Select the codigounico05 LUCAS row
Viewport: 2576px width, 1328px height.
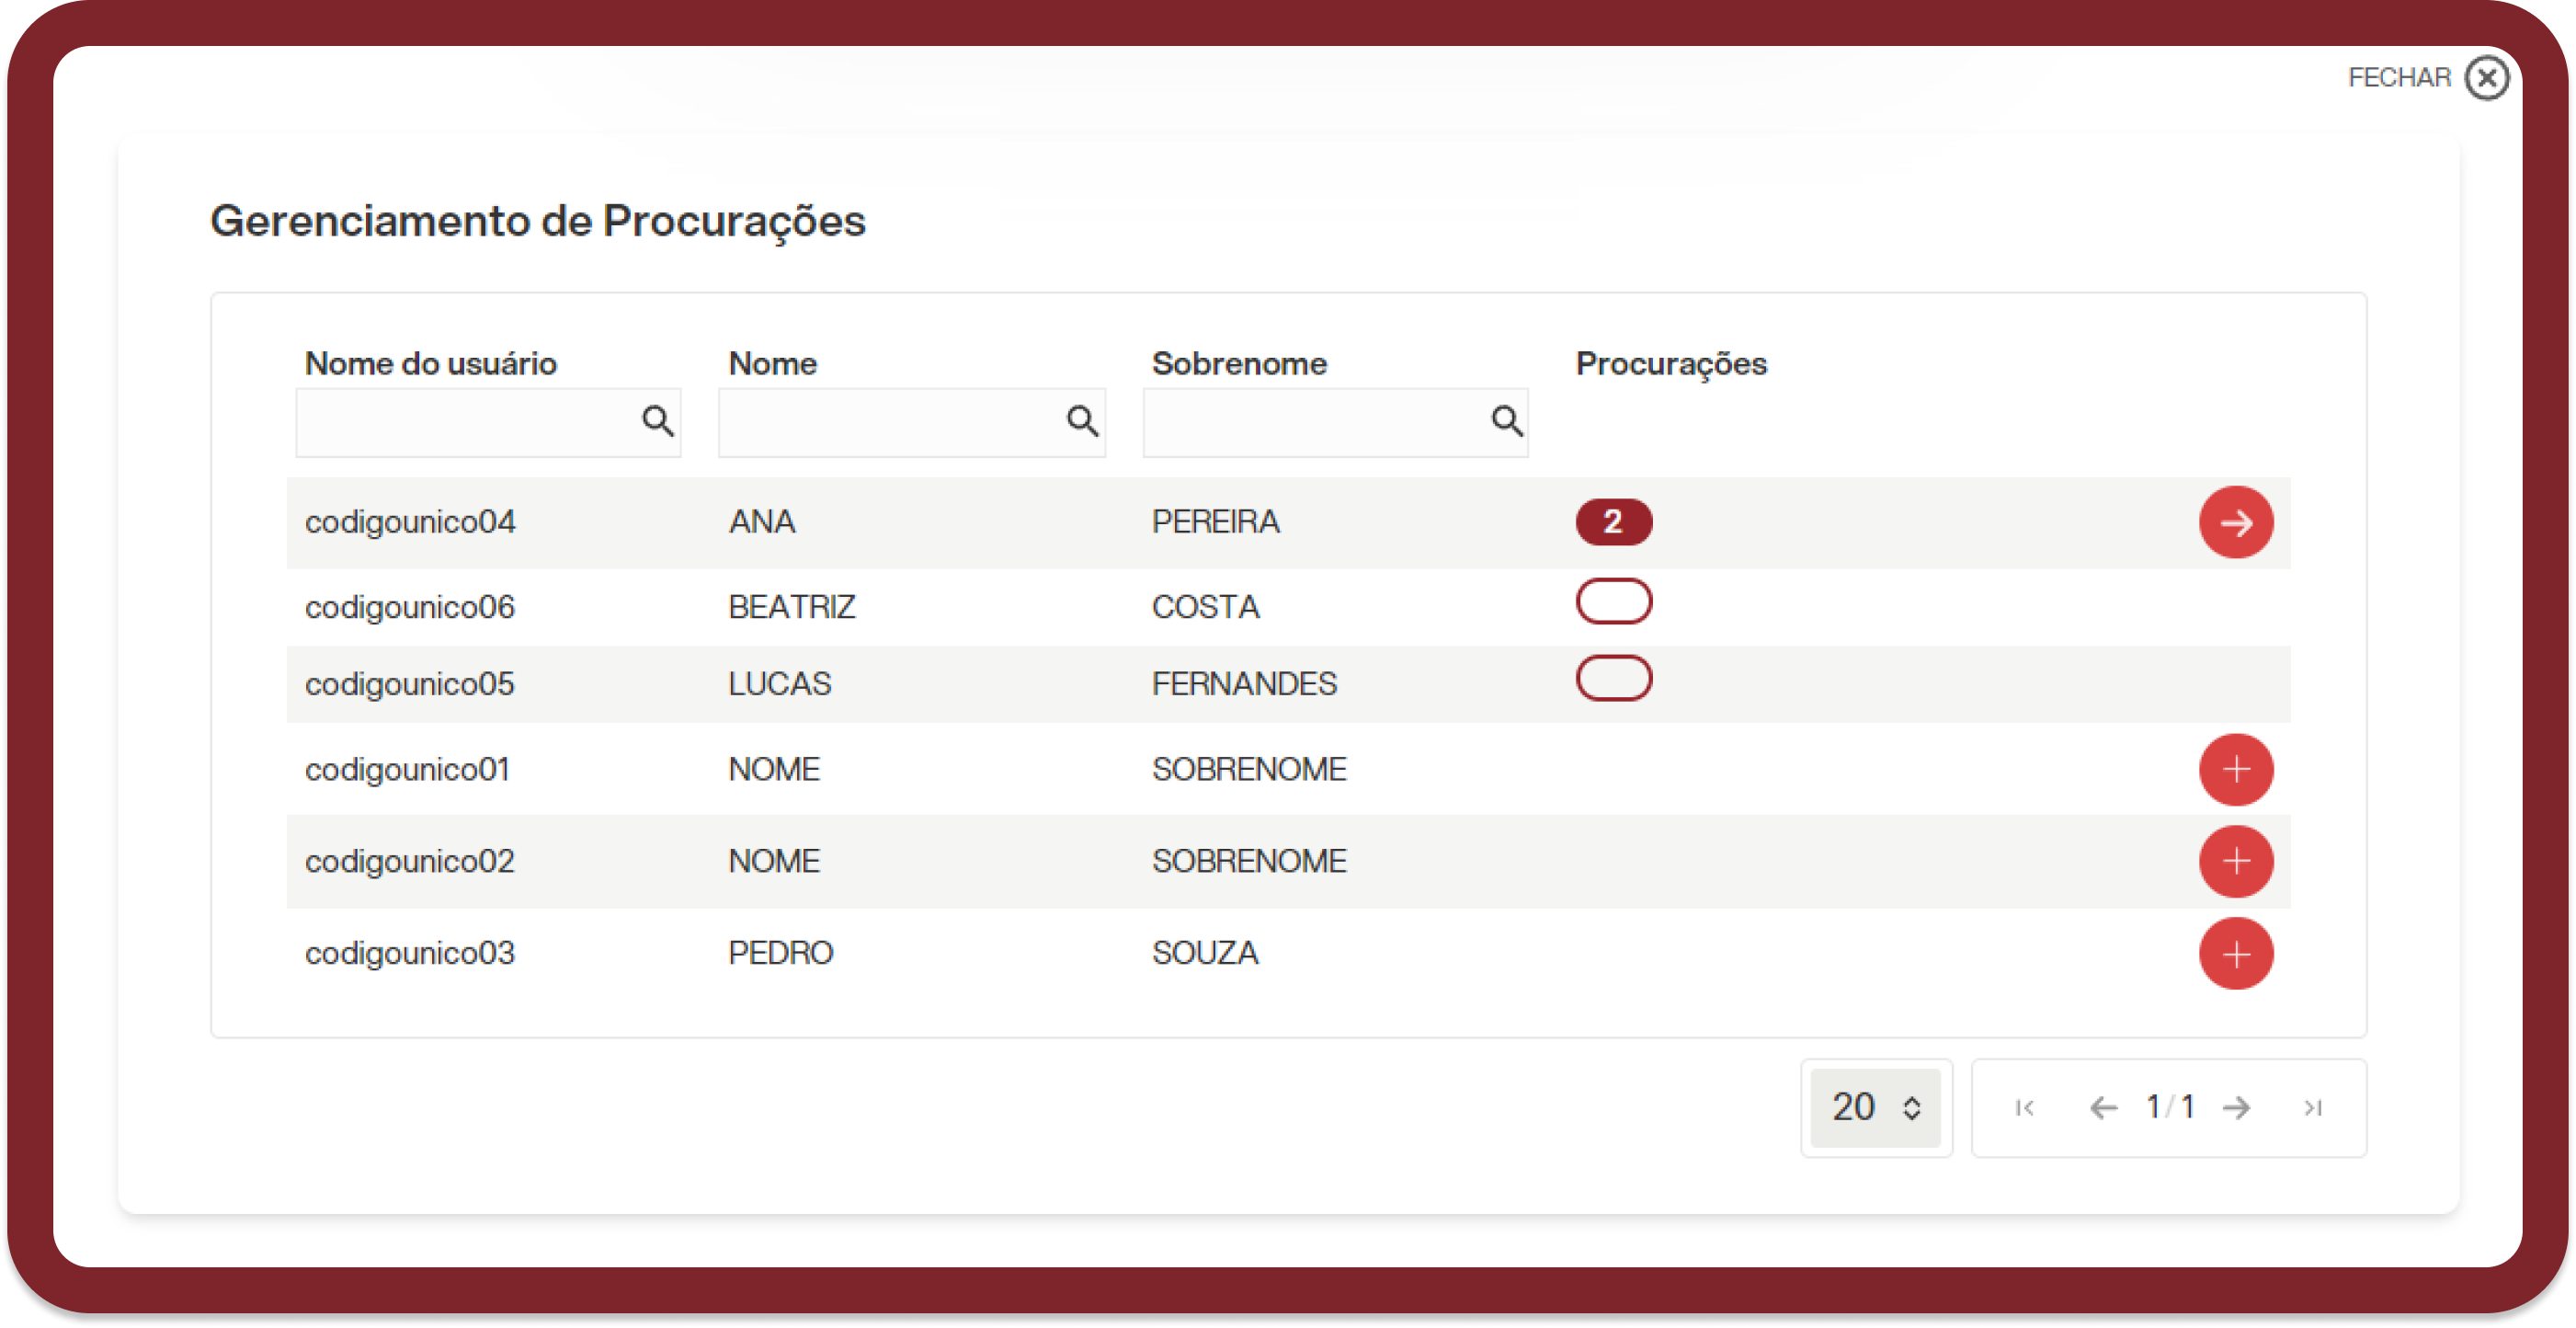coord(1288,684)
